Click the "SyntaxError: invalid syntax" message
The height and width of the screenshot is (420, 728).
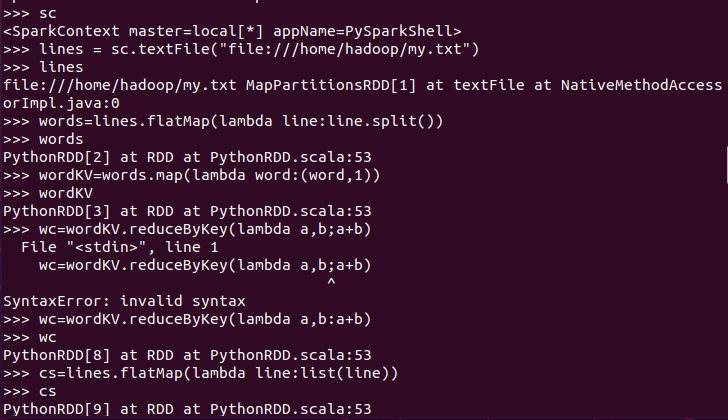pos(124,301)
